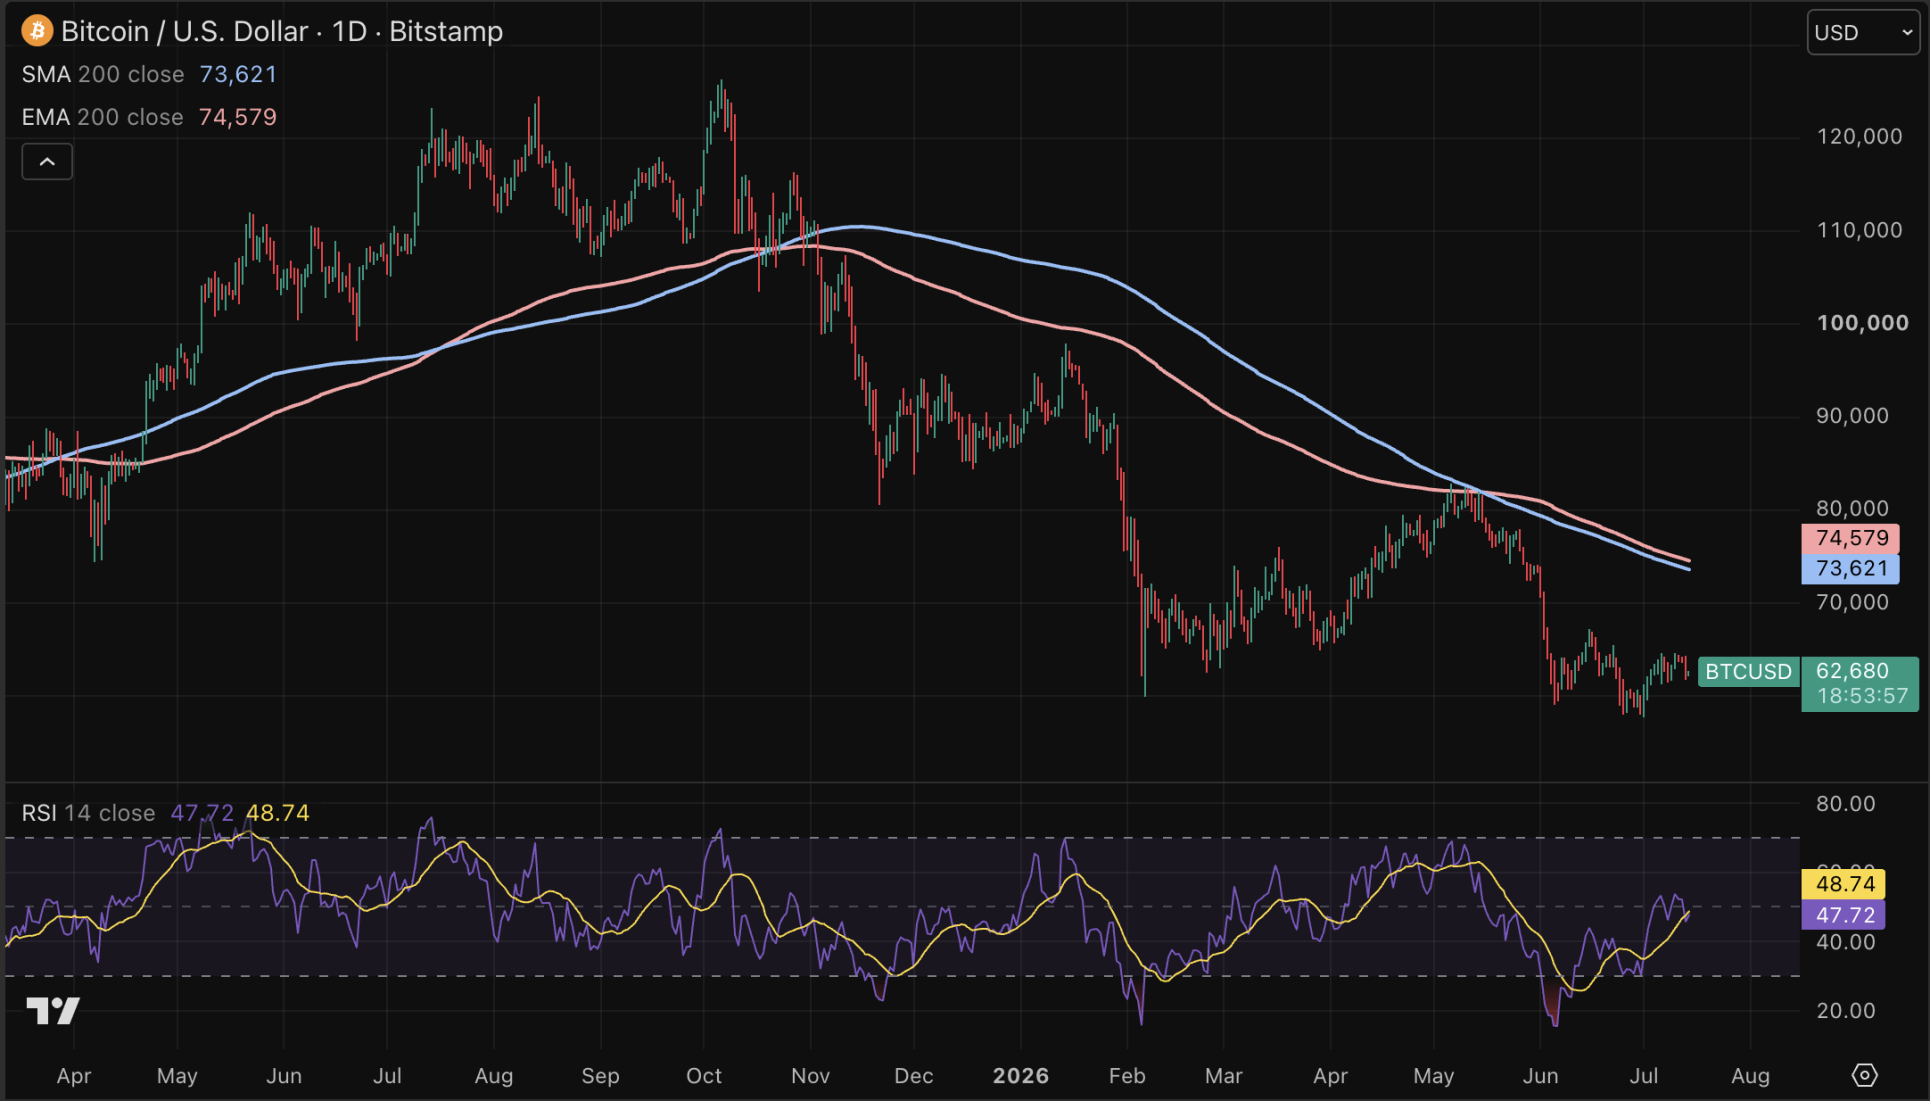Click the Jul label near chart end

pyautogui.click(x=1643, y=1076)
